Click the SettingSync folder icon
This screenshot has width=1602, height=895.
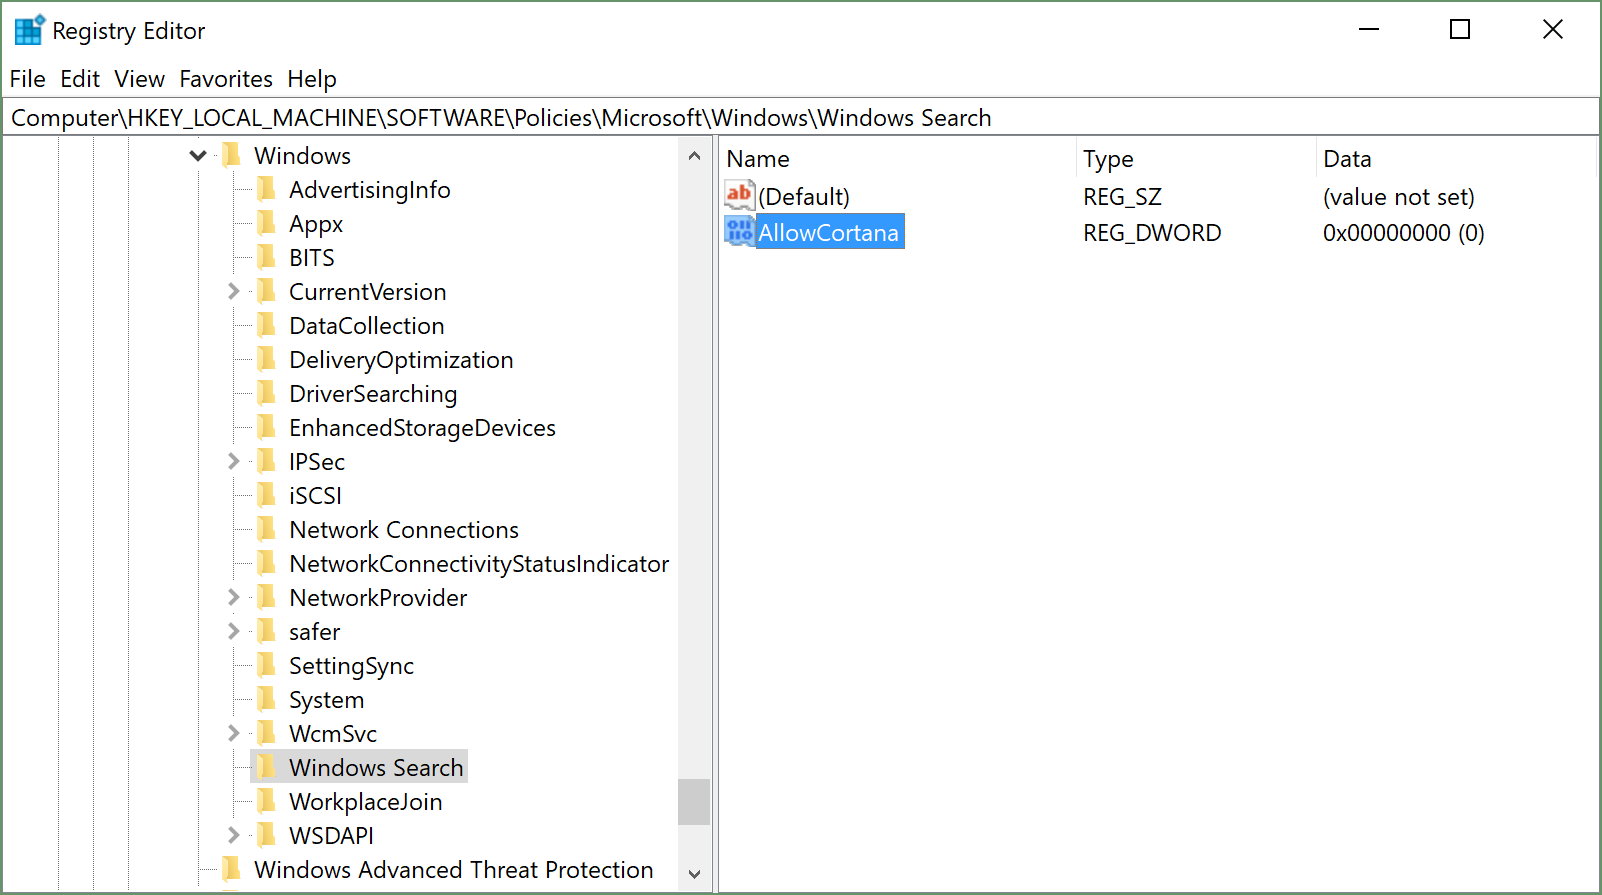point(266,665)
